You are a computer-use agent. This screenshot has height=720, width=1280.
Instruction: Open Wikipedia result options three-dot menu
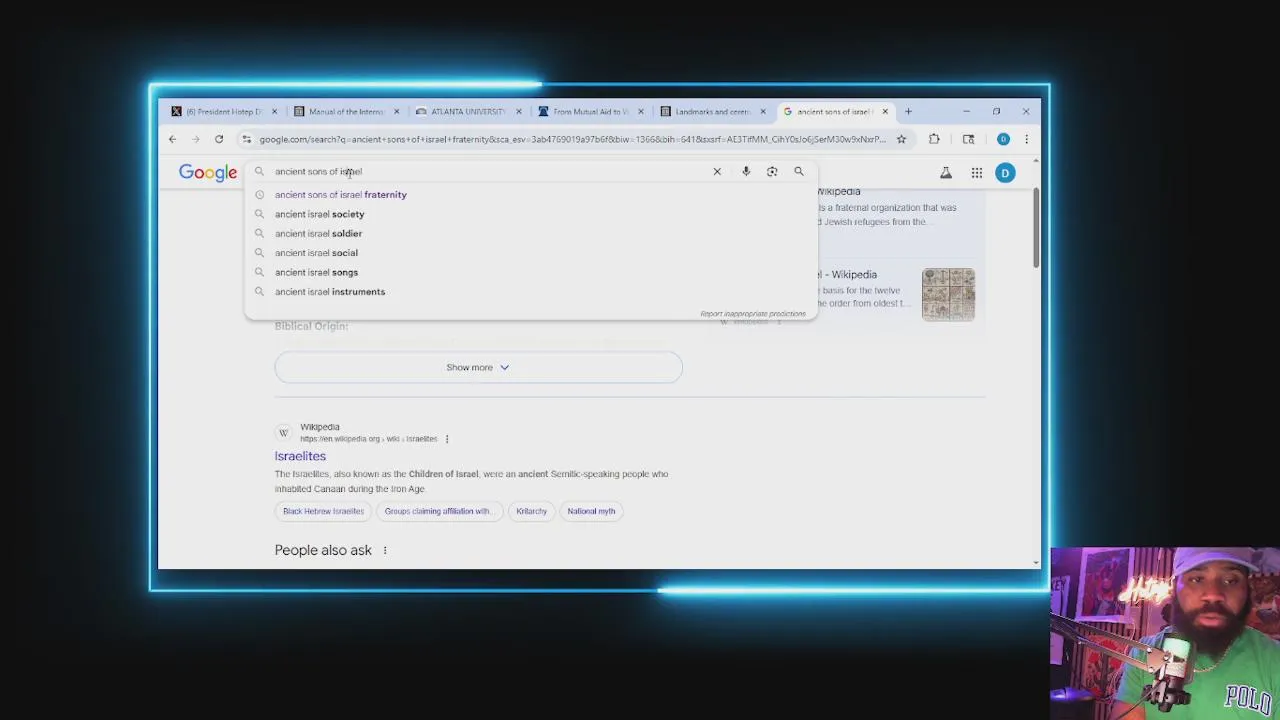[447, 439]
